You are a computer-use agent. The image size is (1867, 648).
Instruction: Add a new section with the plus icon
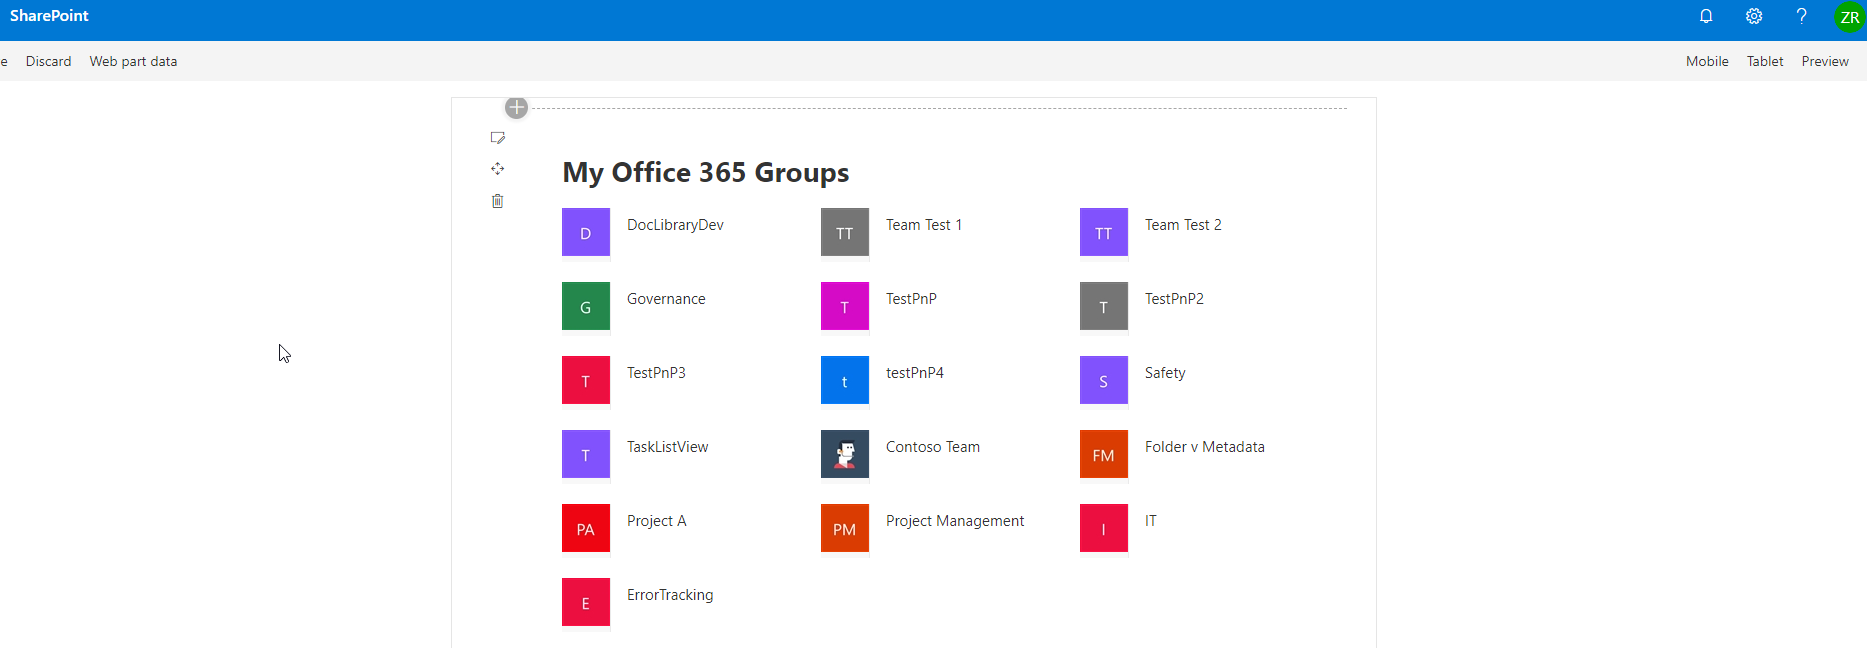point(516,107)
